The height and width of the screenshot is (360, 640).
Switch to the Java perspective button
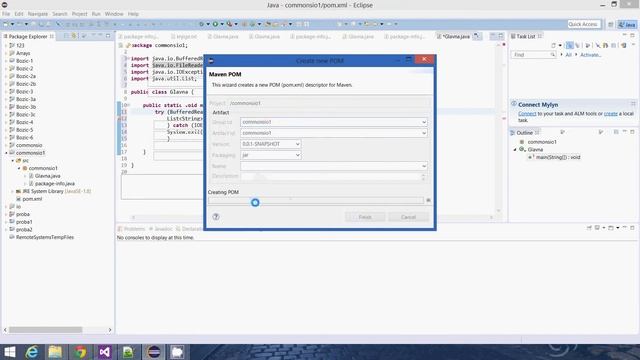click(x=627, y=24)
